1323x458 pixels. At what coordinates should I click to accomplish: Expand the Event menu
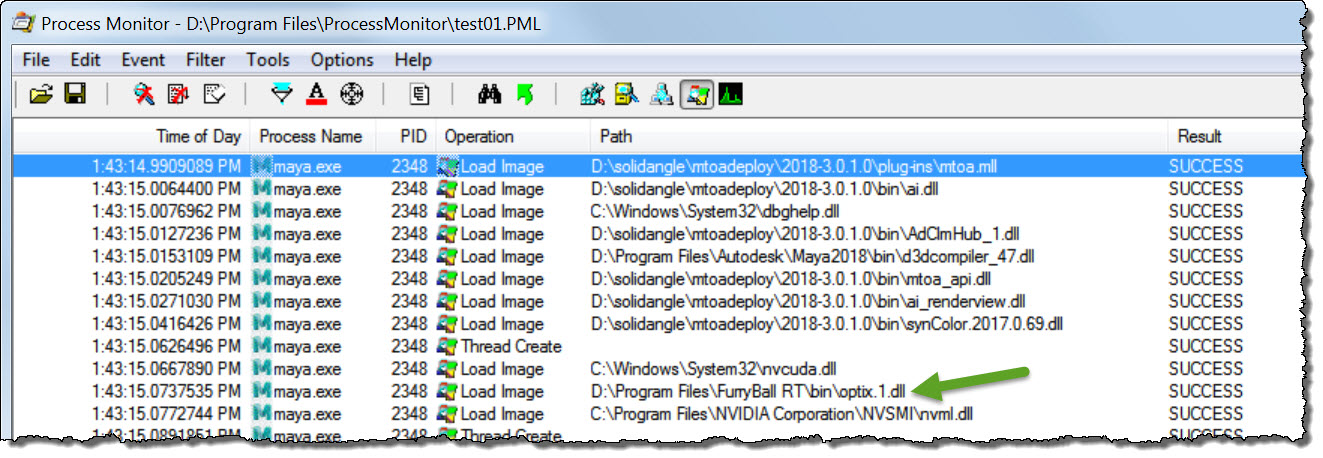pos(143,59)
